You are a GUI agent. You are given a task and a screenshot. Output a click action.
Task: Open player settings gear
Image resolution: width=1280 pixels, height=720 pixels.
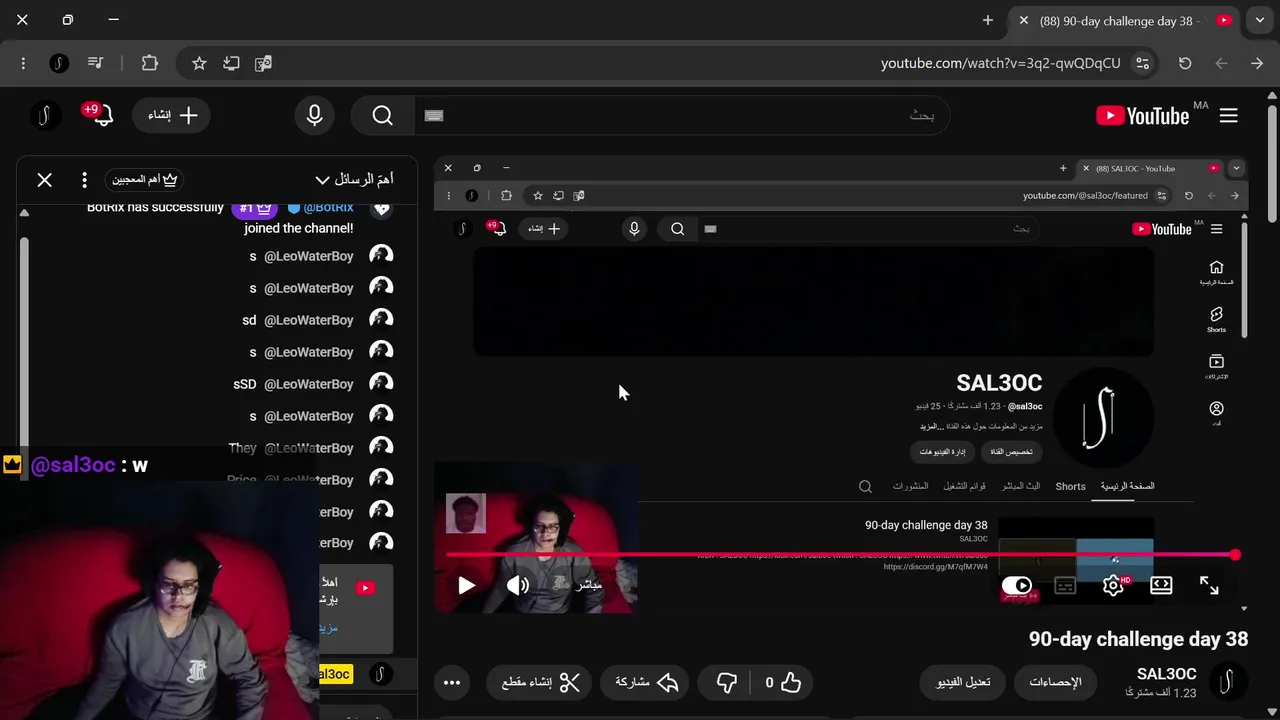(x=1113, y=586)
